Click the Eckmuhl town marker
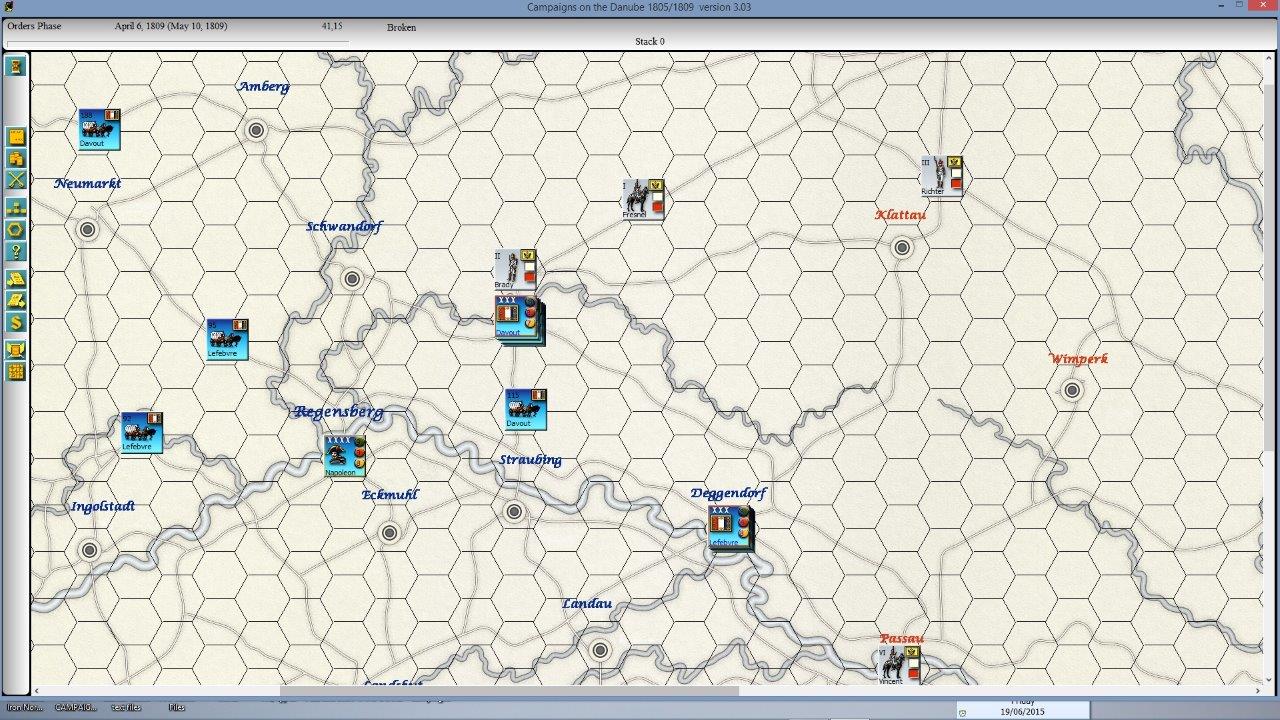The height and width of the screenshot is (720, 1280). coord(389,533)
